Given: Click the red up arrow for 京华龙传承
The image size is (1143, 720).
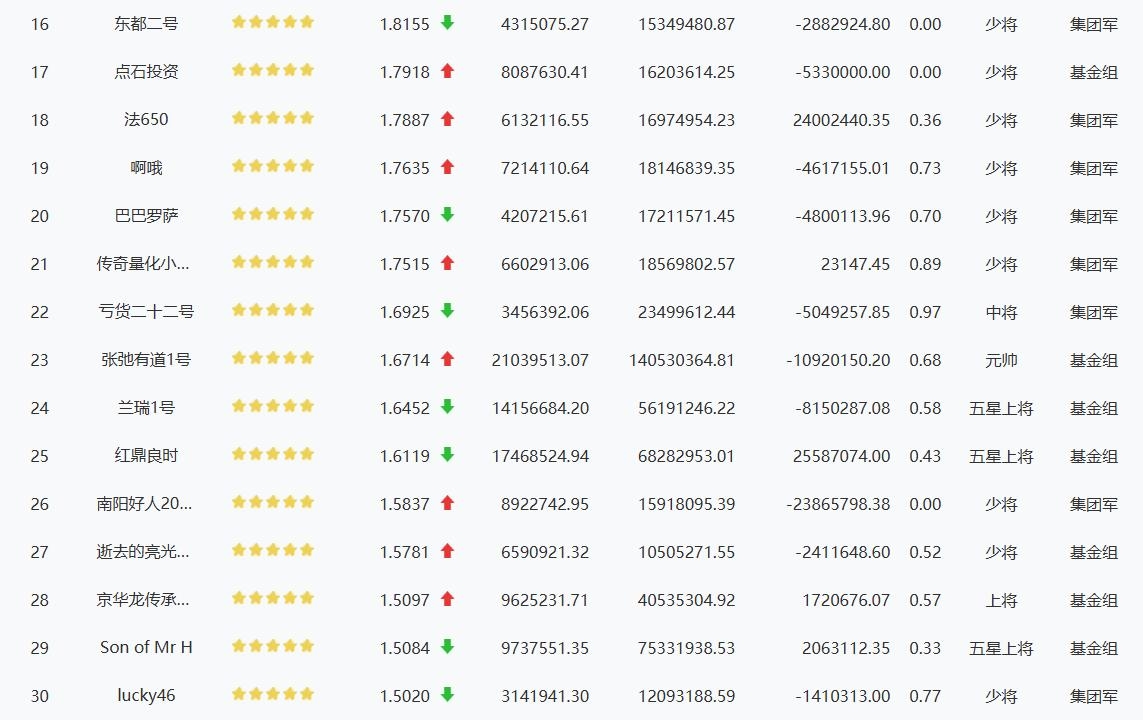Looking at the screenshot, I should coord(448,598).
